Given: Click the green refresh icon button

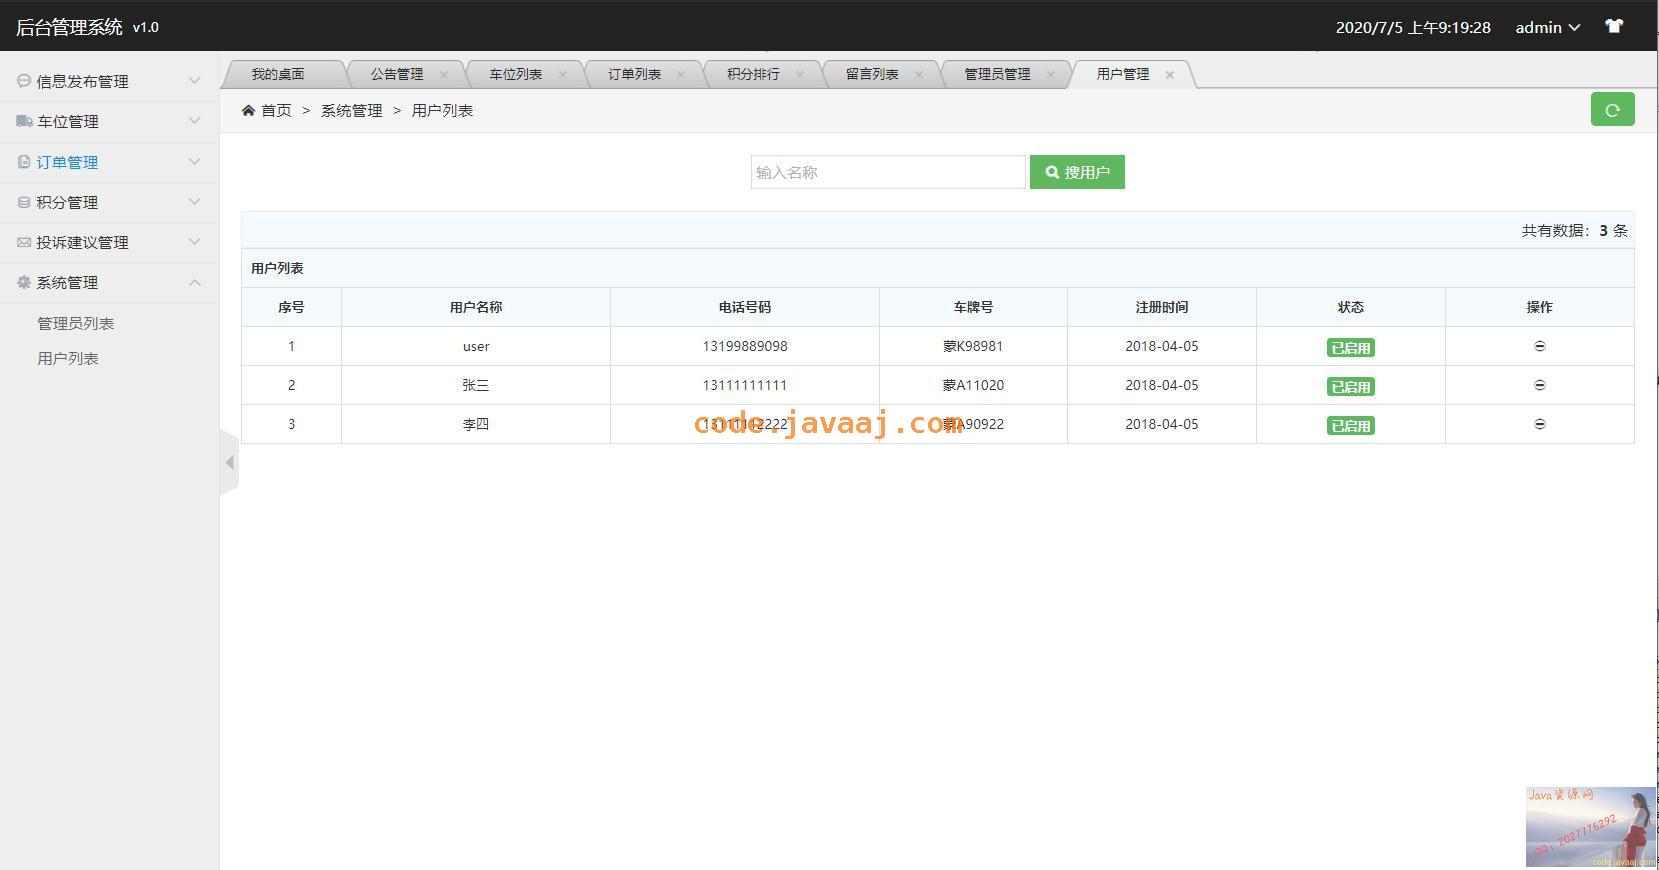Looking at the screenshot, I should pyautogui.click(x=1612, y=110).
